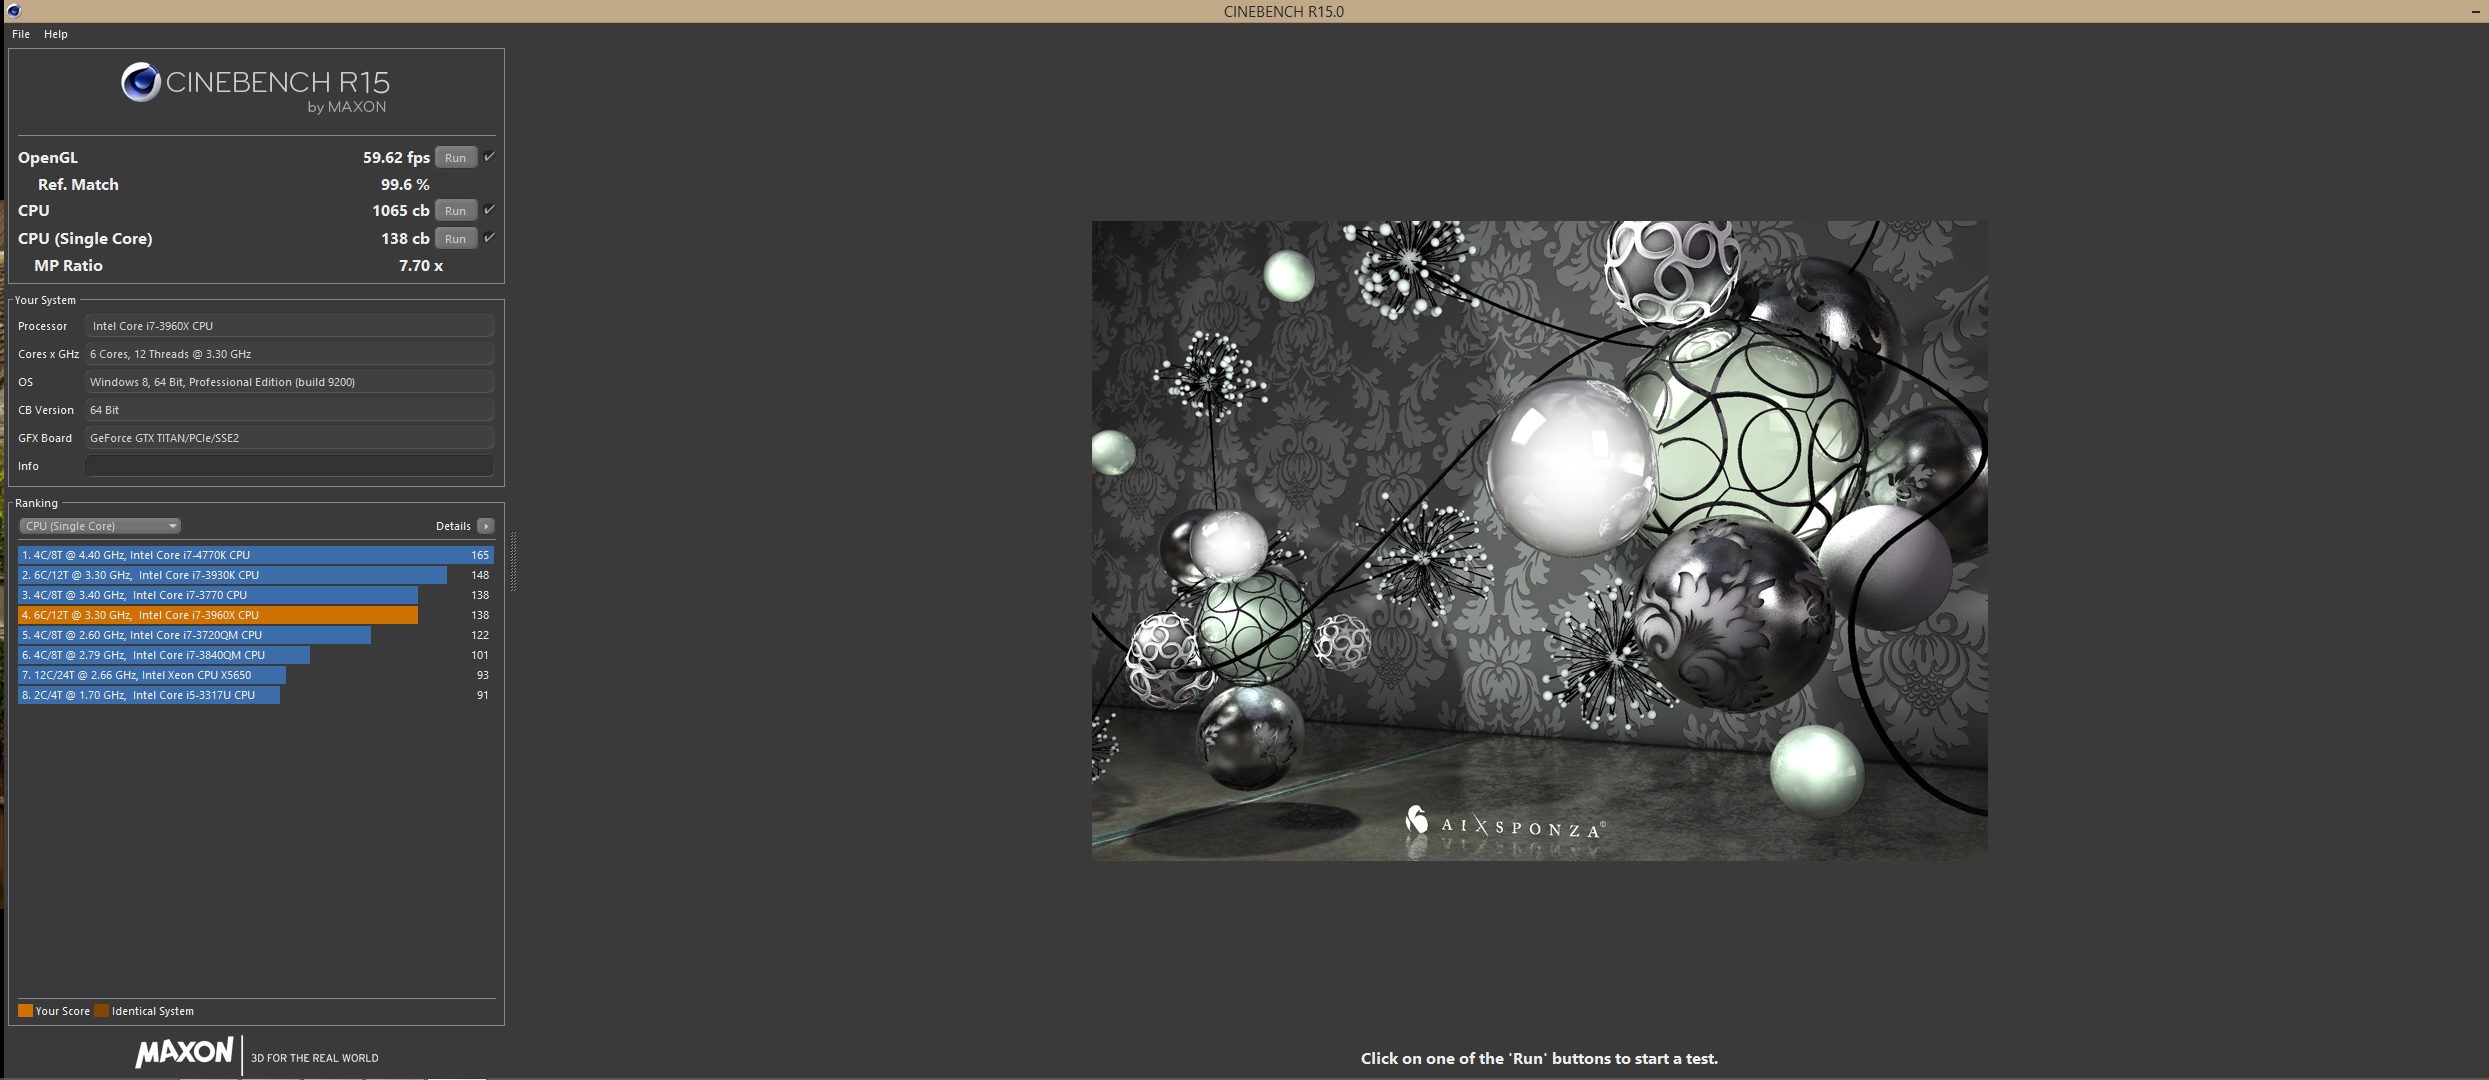Screen dimensions: 2489x1080
Task: Select highlighted ranking row i7-3960X CPU
Action: 256,615
